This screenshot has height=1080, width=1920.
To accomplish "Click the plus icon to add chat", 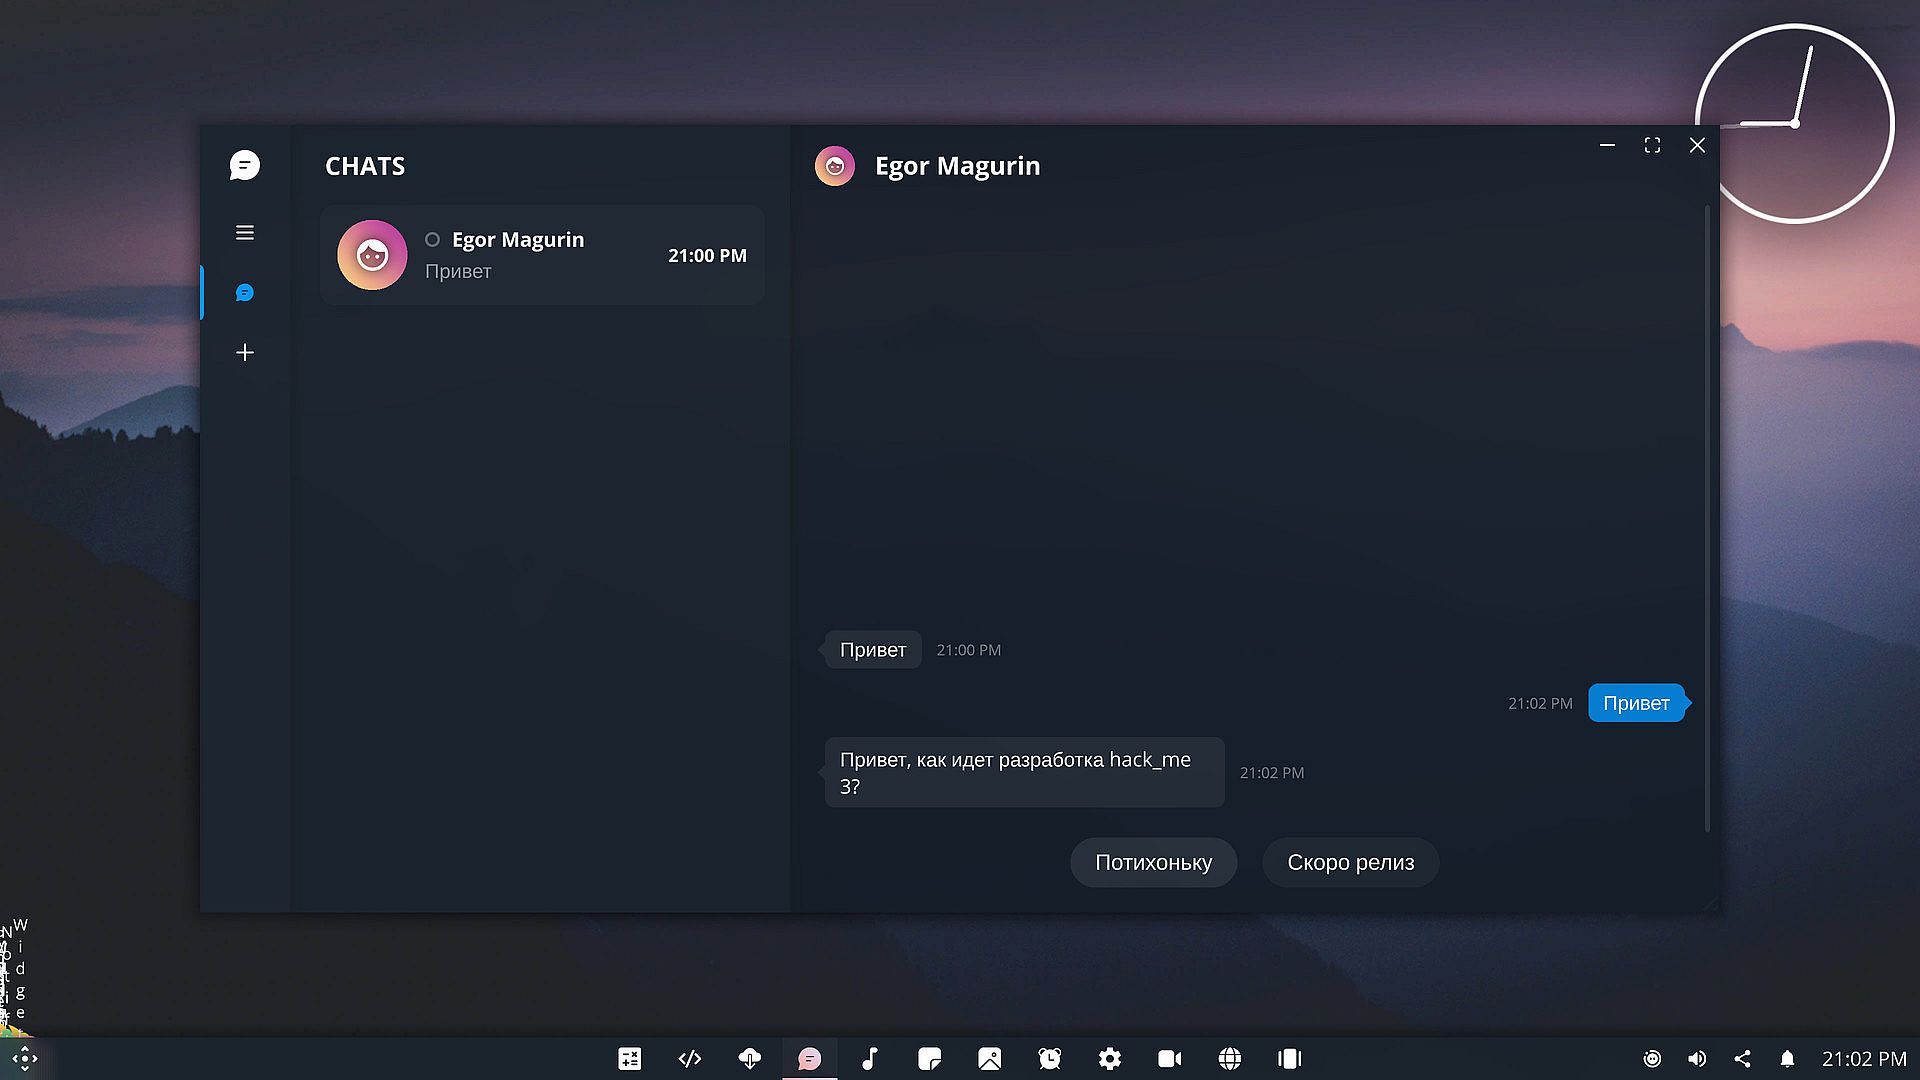I will (244, 353).
